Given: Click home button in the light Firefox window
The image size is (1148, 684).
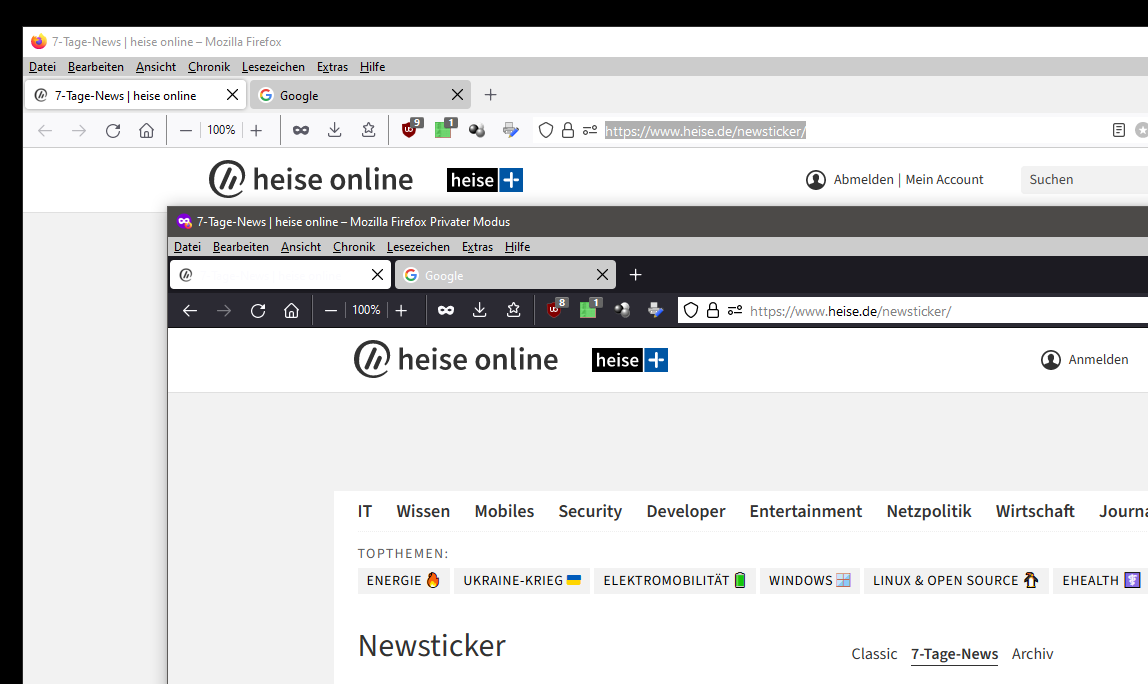Looking at the screenshot, I should pyautogui.click(x=146, y=131).
